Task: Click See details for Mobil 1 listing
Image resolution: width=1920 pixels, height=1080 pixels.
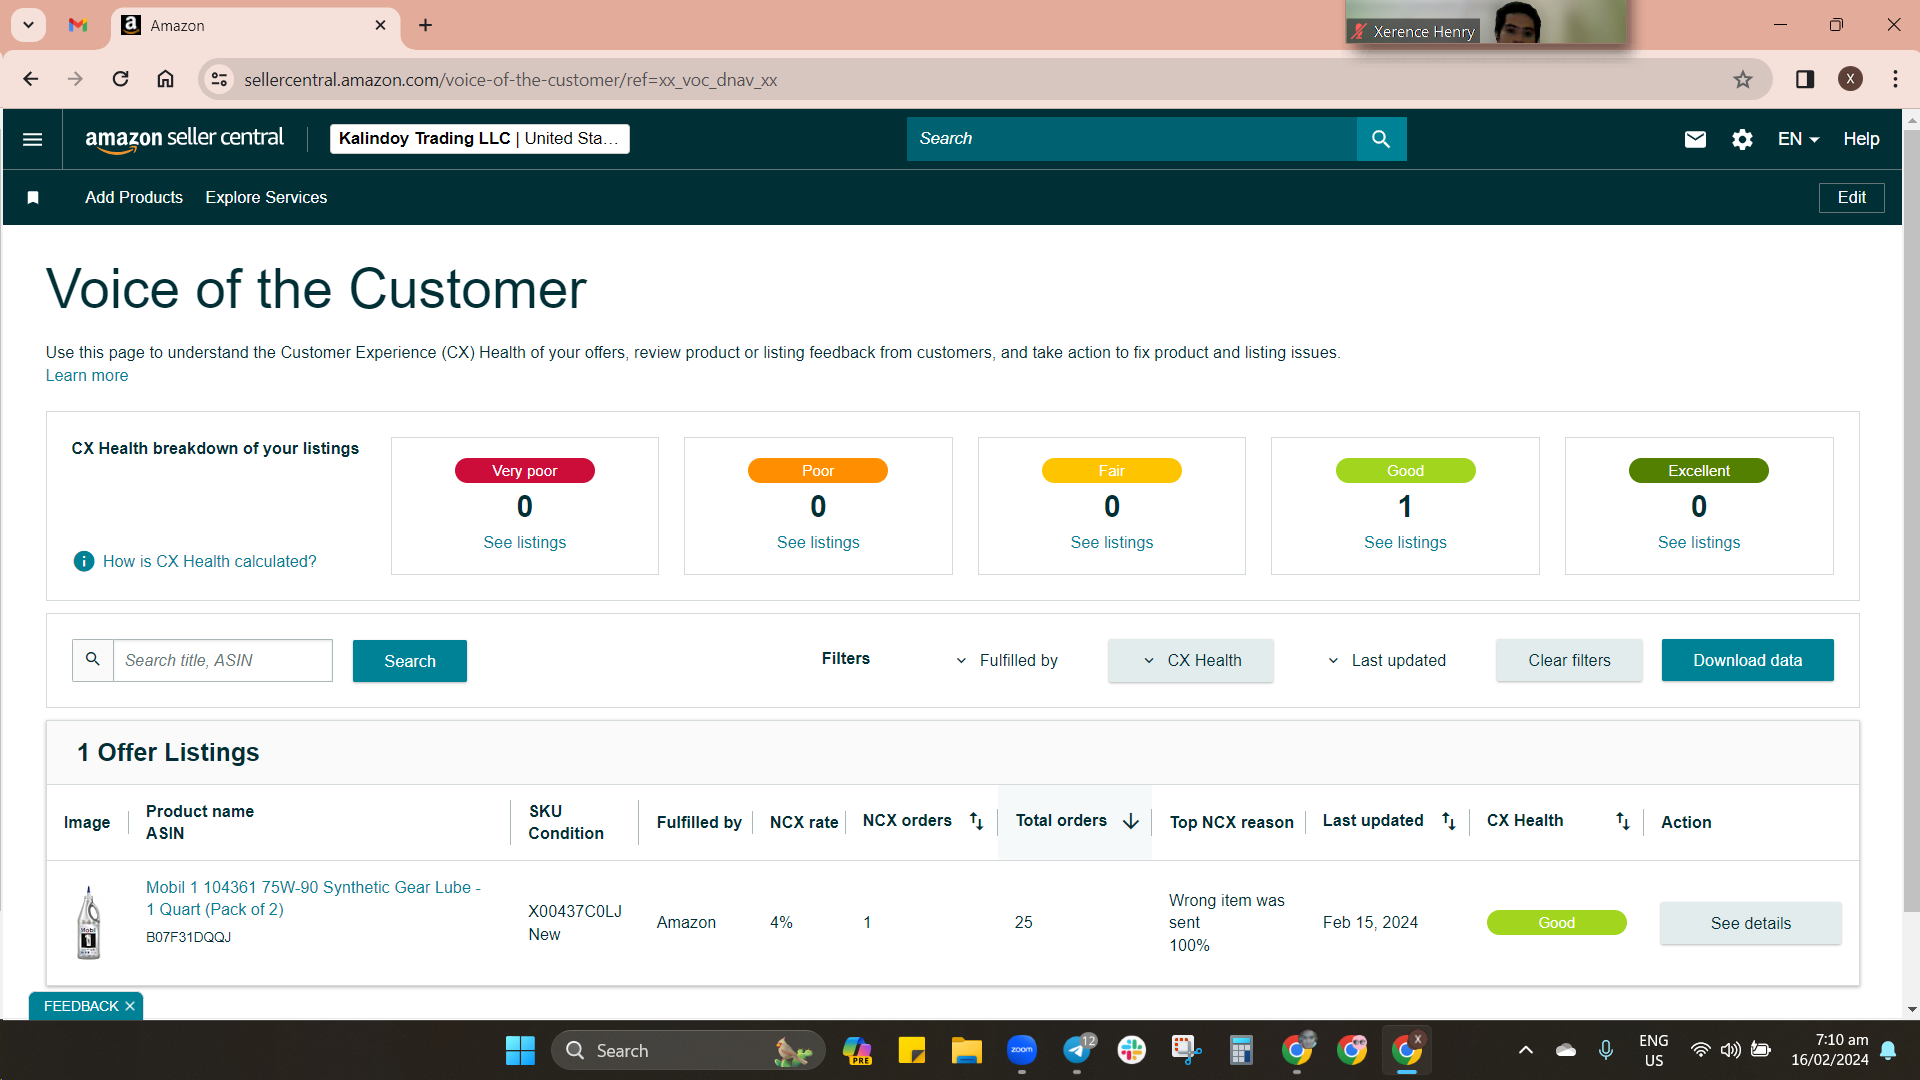Action: [x=1750, y=923]
